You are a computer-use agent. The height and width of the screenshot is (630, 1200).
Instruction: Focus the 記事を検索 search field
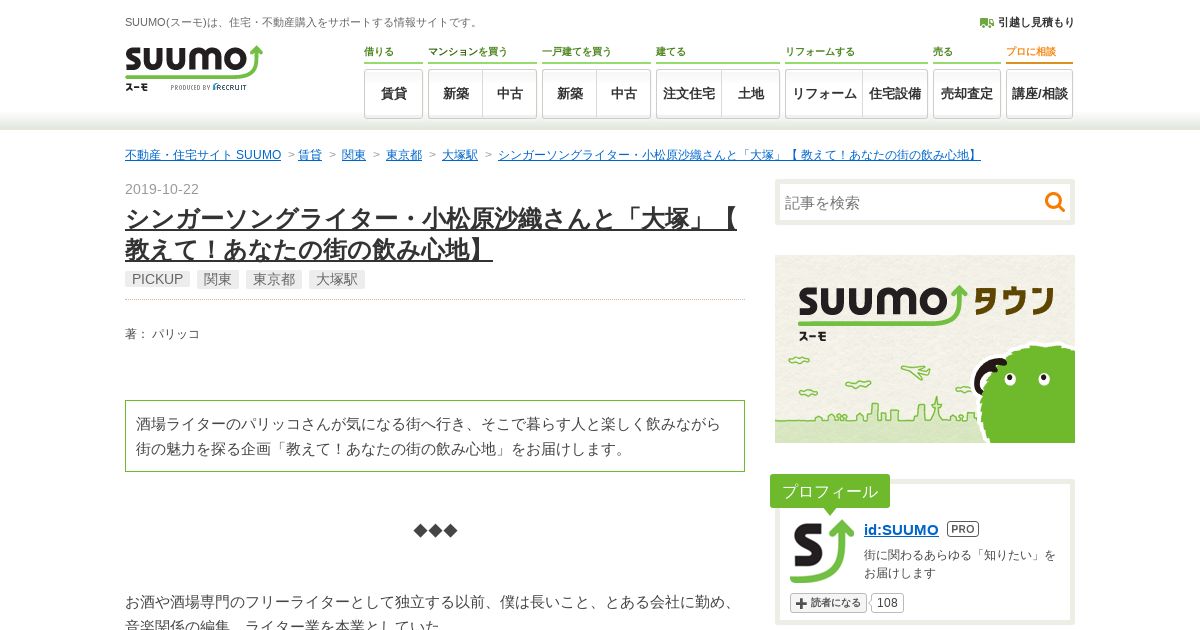point(910,202)
